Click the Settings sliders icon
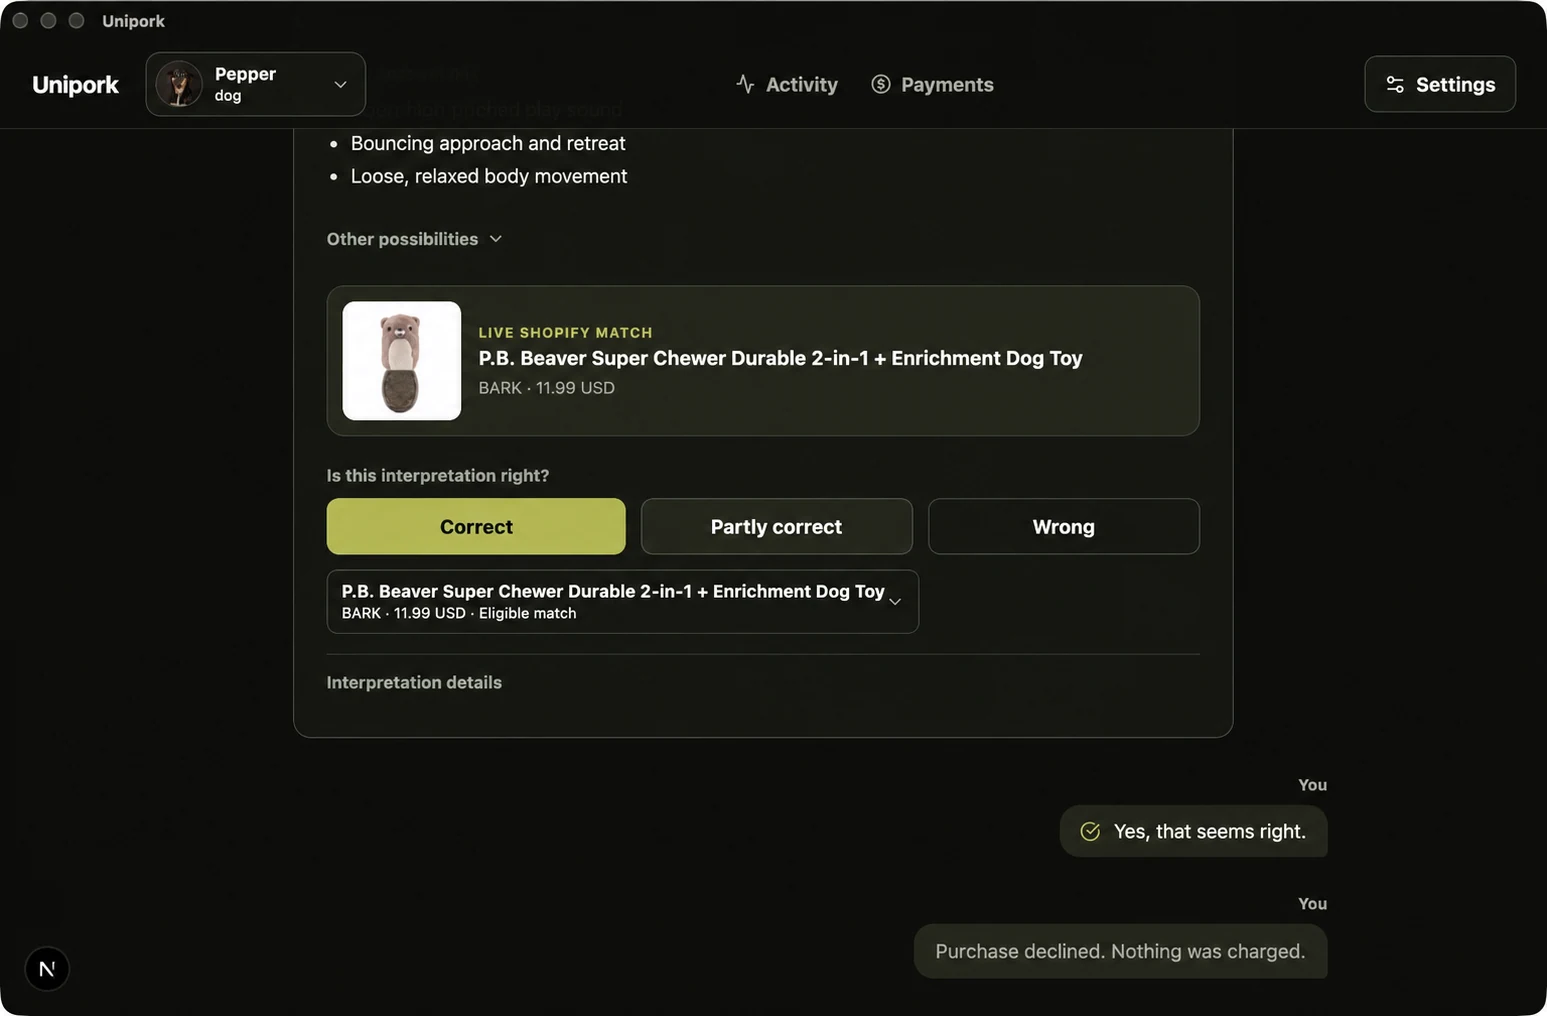The image size is (1547, 1016). tap(1395, 85)
